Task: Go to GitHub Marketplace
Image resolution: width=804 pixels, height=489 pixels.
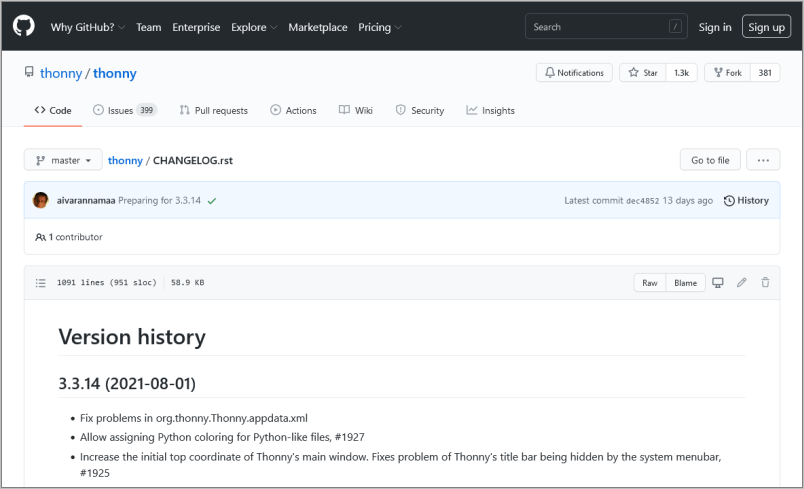Action: click(x=317, y=27)
